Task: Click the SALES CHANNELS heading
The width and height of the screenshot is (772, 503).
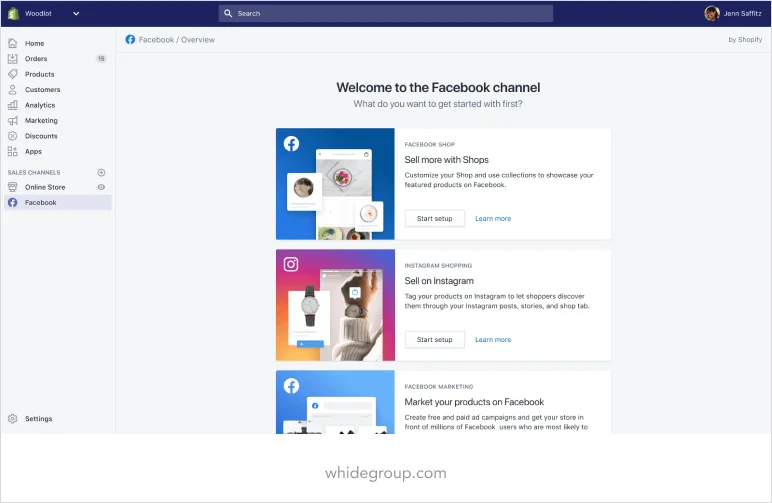Action: (33, 173)
